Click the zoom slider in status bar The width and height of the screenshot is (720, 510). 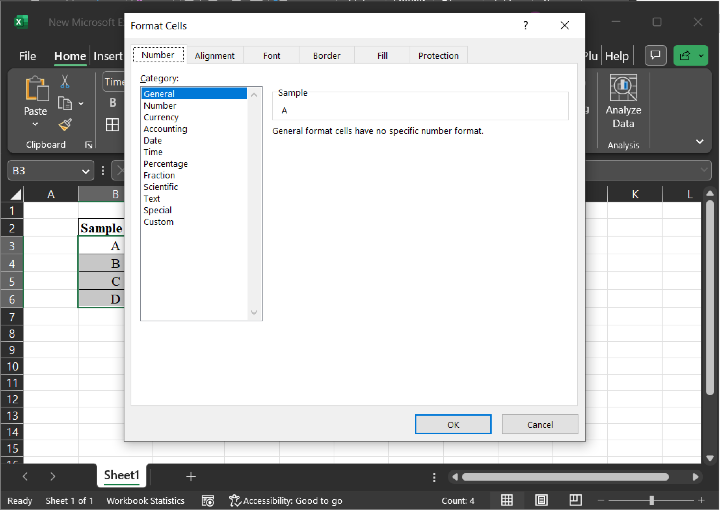pos(651,500)
